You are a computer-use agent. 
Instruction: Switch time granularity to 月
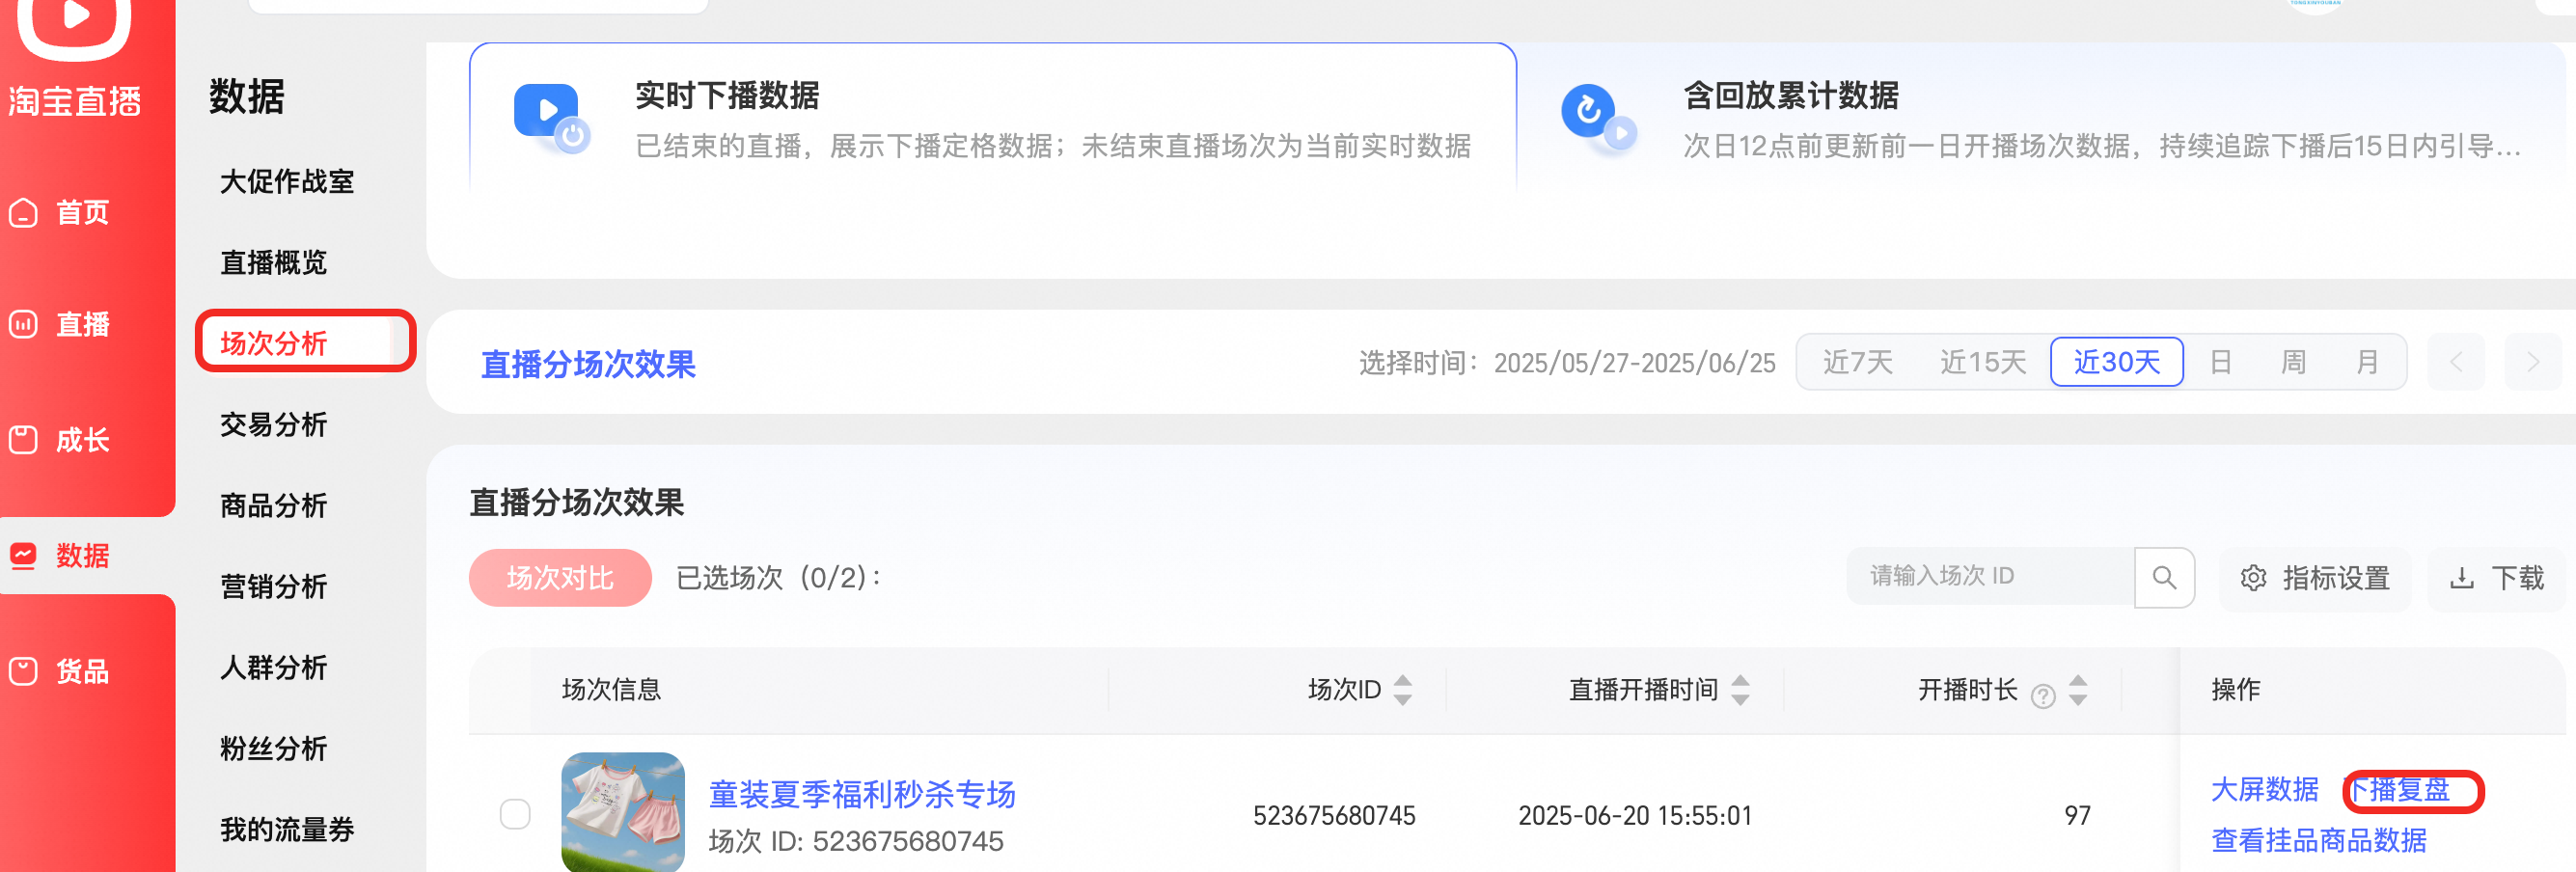click(2367, 362)
